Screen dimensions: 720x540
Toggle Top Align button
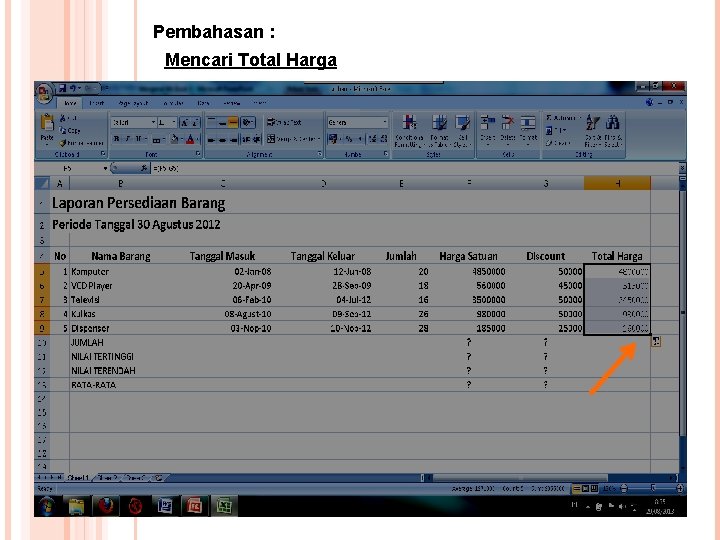(x=211, y=122)
